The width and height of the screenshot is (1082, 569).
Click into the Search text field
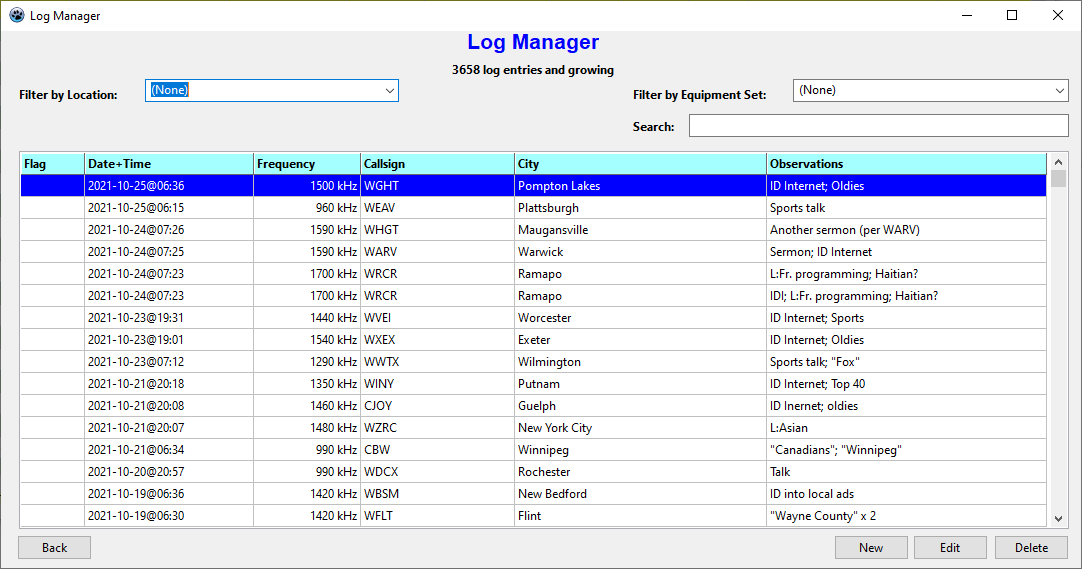(878, 126)
